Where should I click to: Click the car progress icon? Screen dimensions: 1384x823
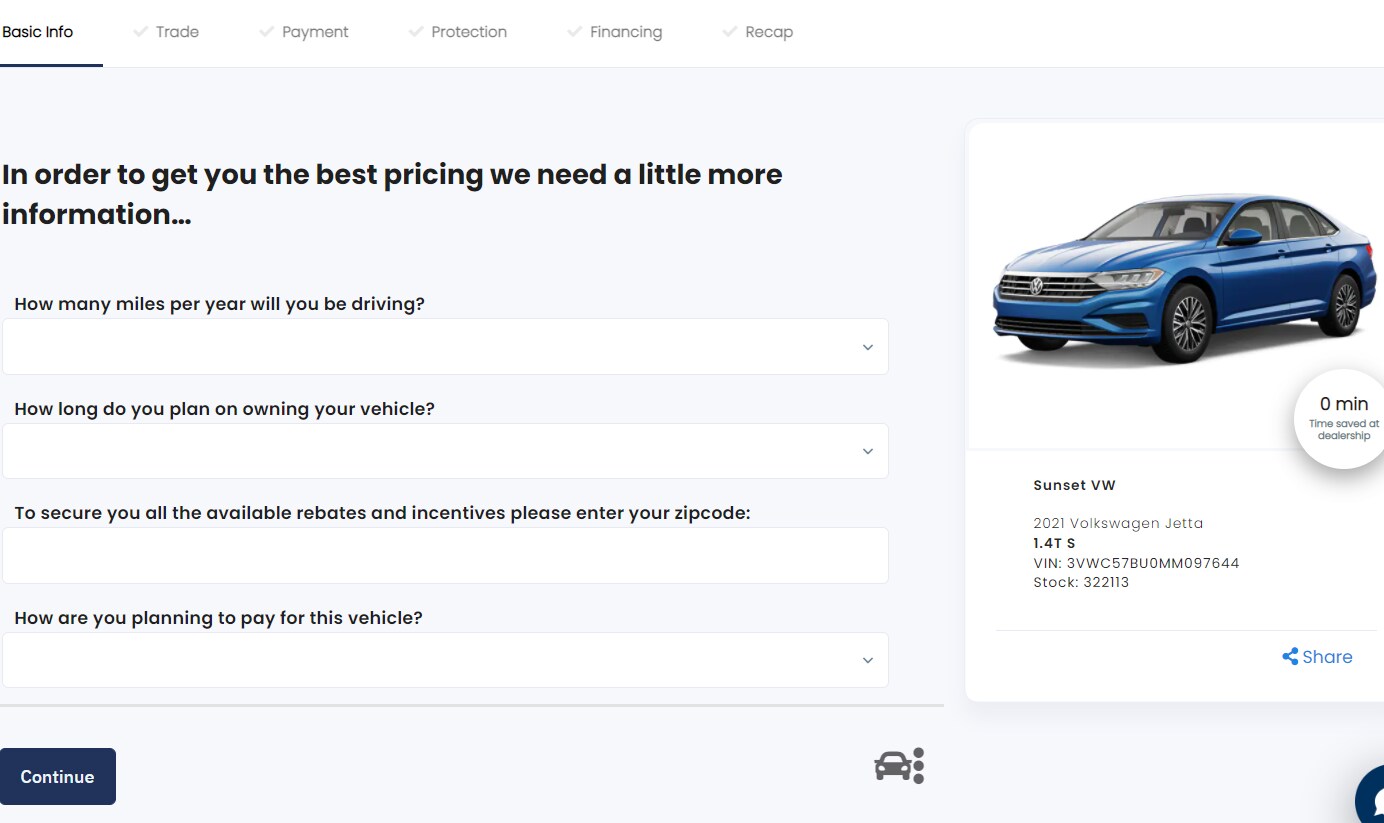[899, 766]
